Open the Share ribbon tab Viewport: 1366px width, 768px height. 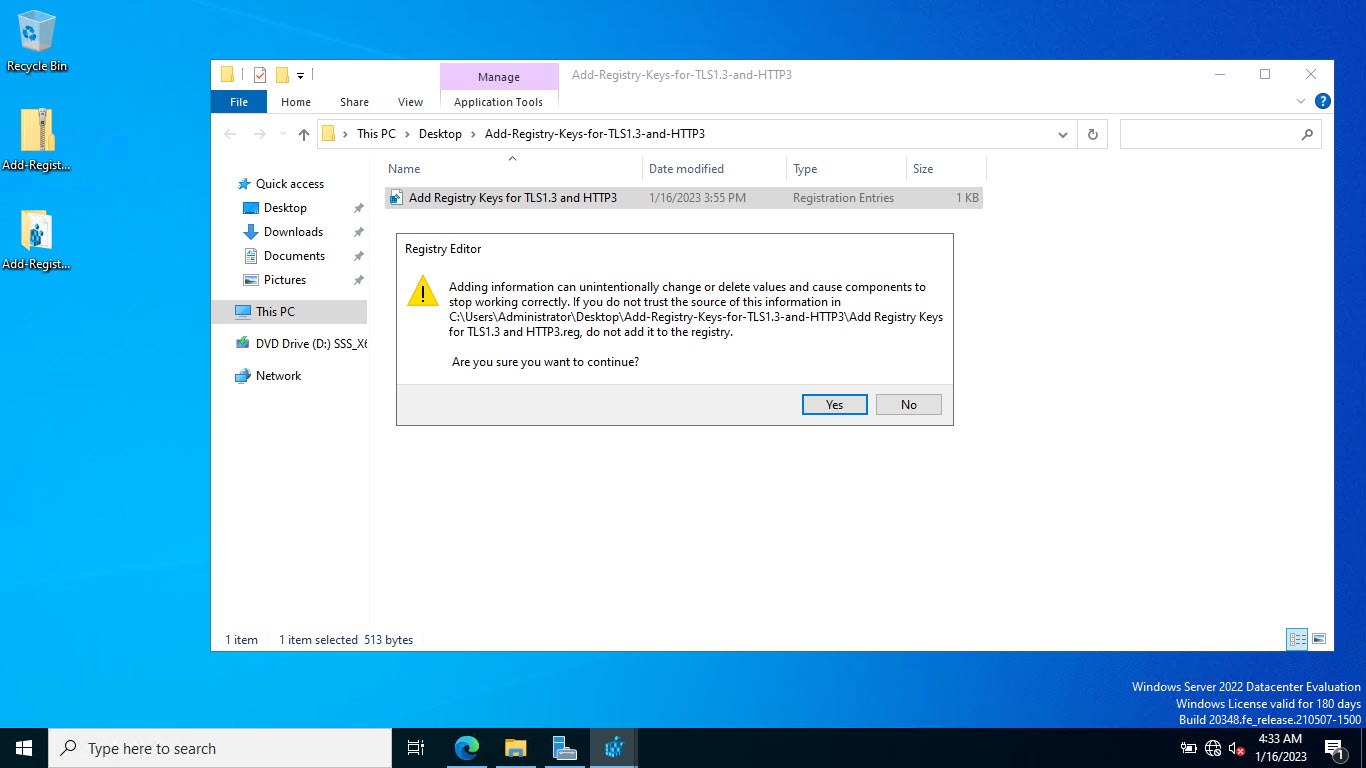[x=354, y=102]
